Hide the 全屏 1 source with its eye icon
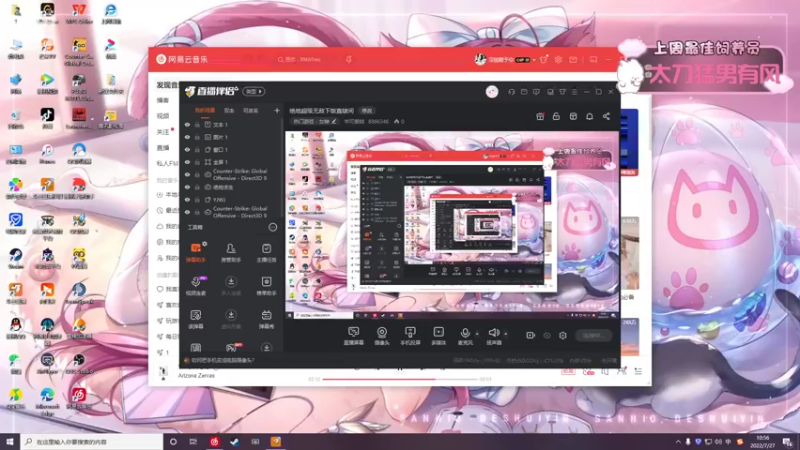Screen dimensions: 800x450 pos(187,162)
